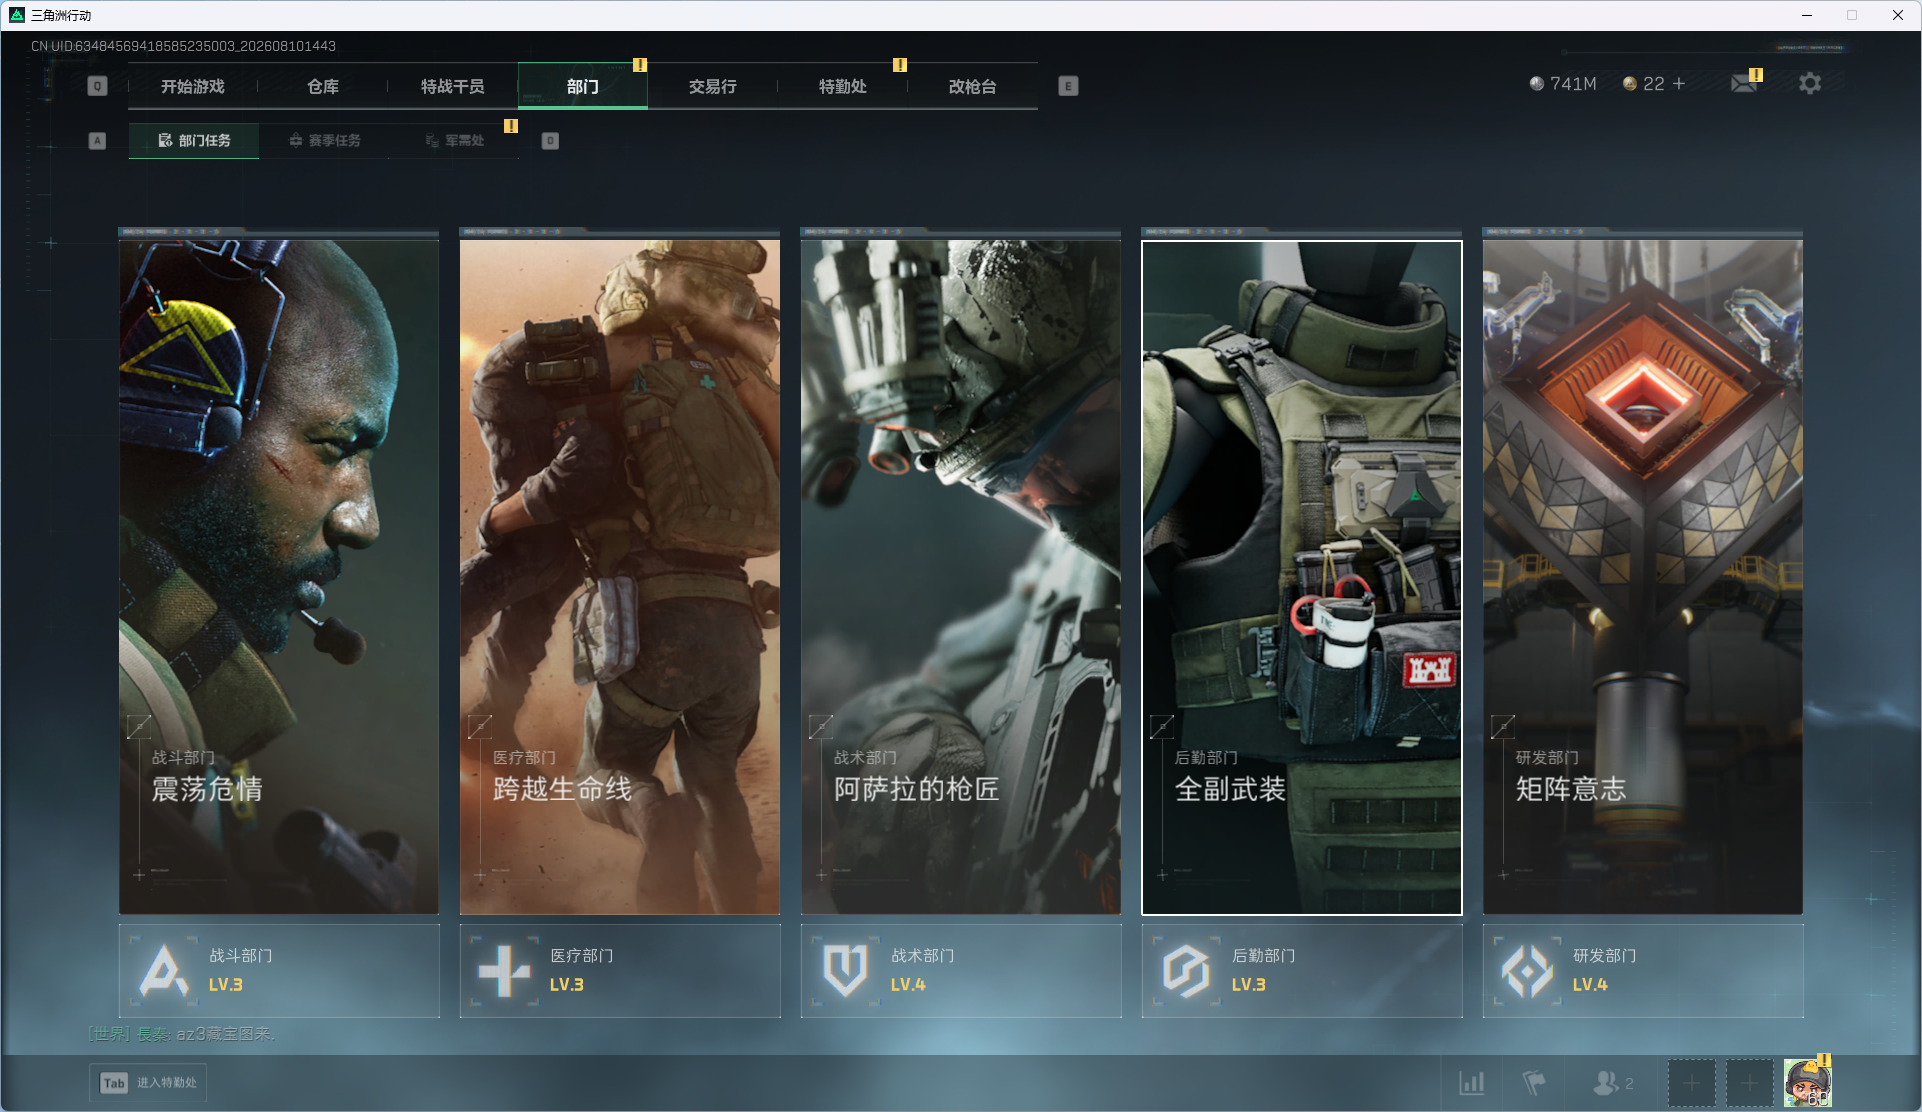Click the world chat message line
This screenshot has width=1922, height=1112.
coord(182,1034)
